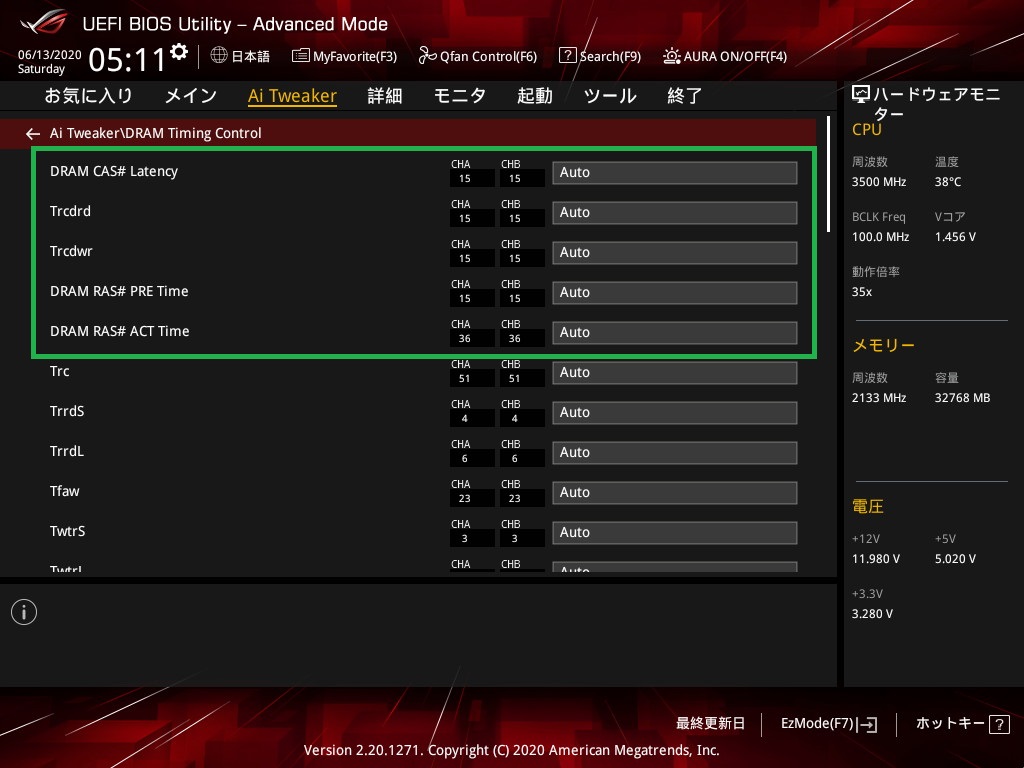Image resolution: width=1024 pixels, height=768 pixels.
Task: Click the DRAM RAS# PRE Time Auto field
Action: click(675, 293)
